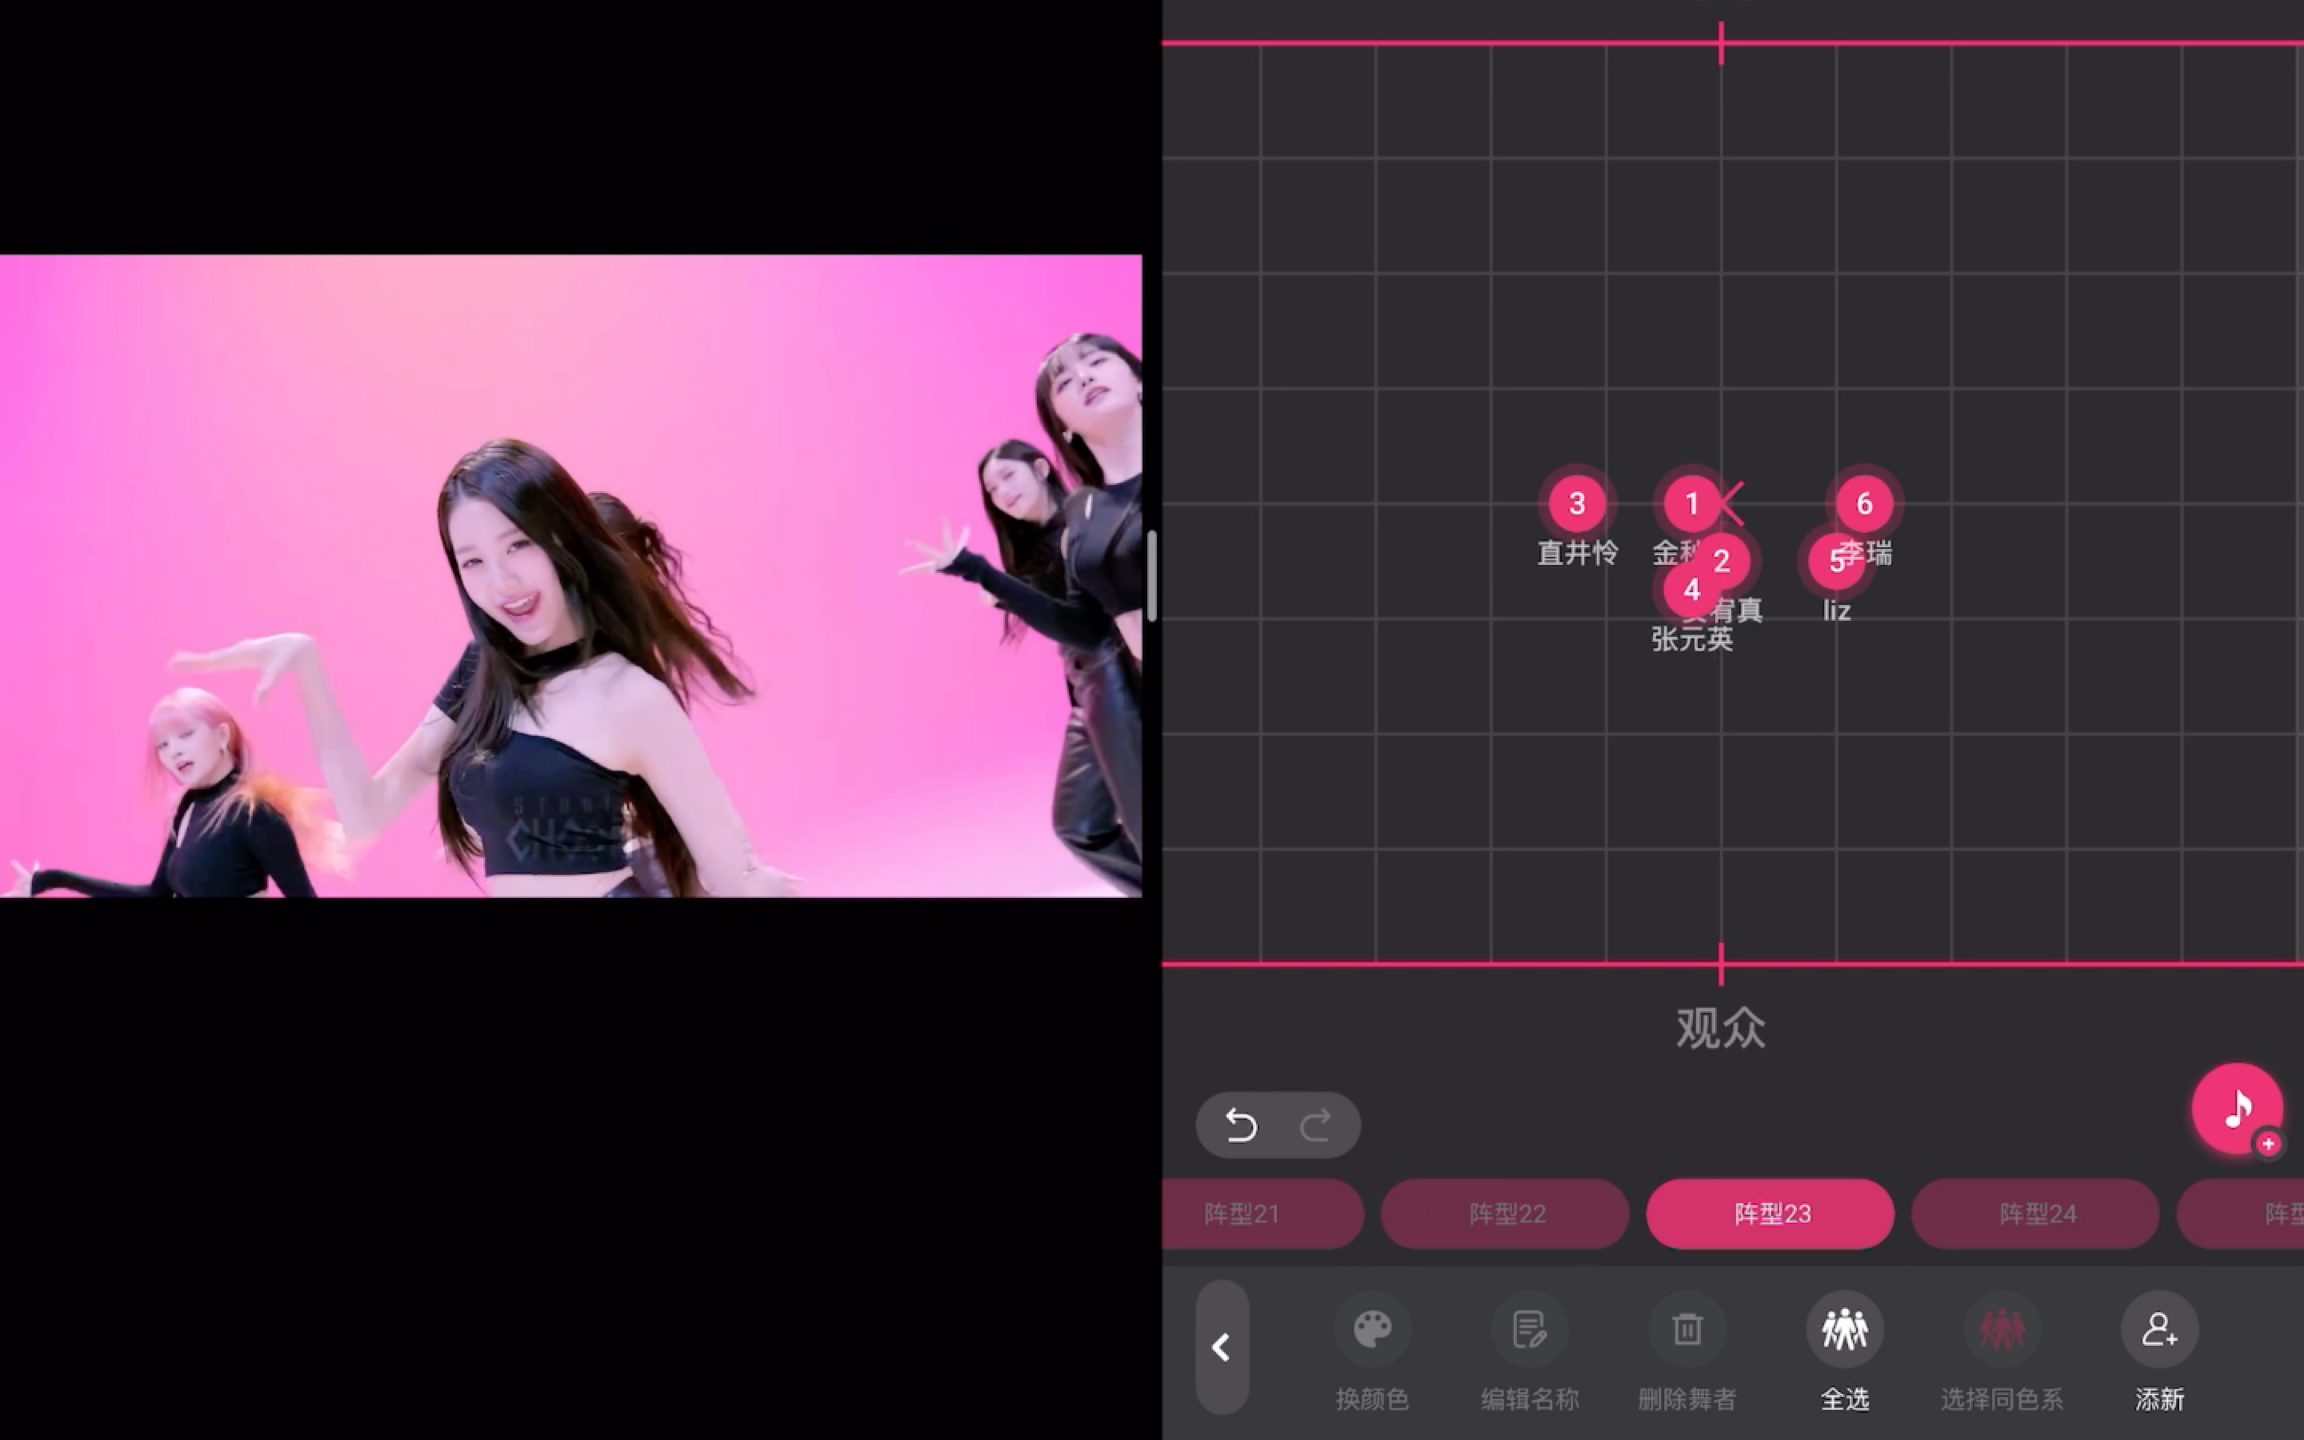Image resolution: width=2304 pixels, height=1440 pixels.
Task: Select dancer 6 李瑞 marker
Action: [x=1865, y=503]
